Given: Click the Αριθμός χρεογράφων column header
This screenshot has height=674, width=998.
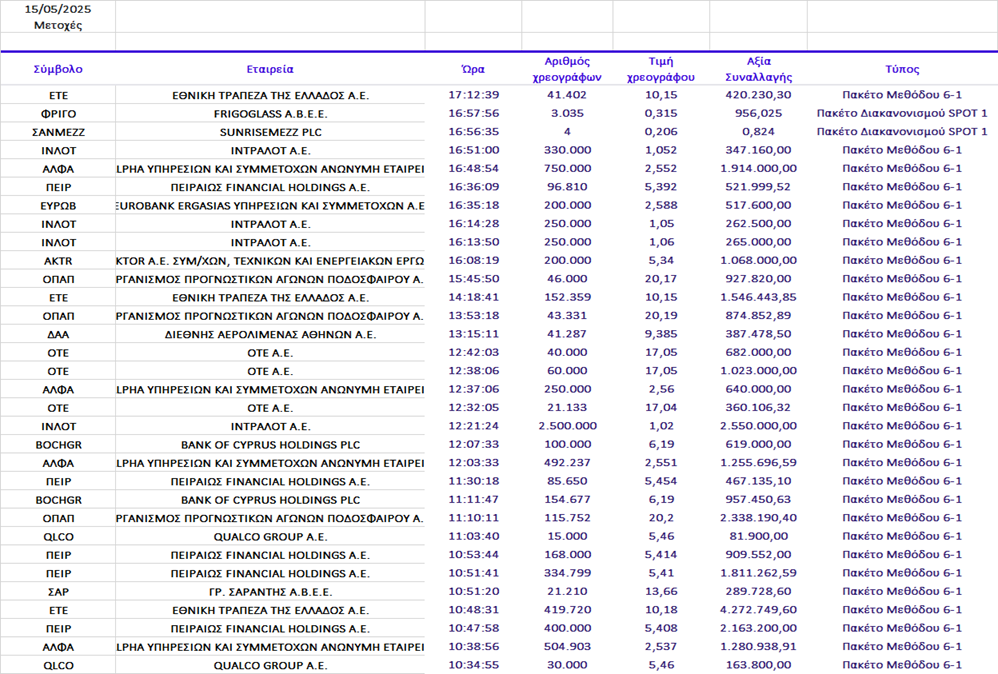Looking at the screenshot, I should [x=567, y=69].
